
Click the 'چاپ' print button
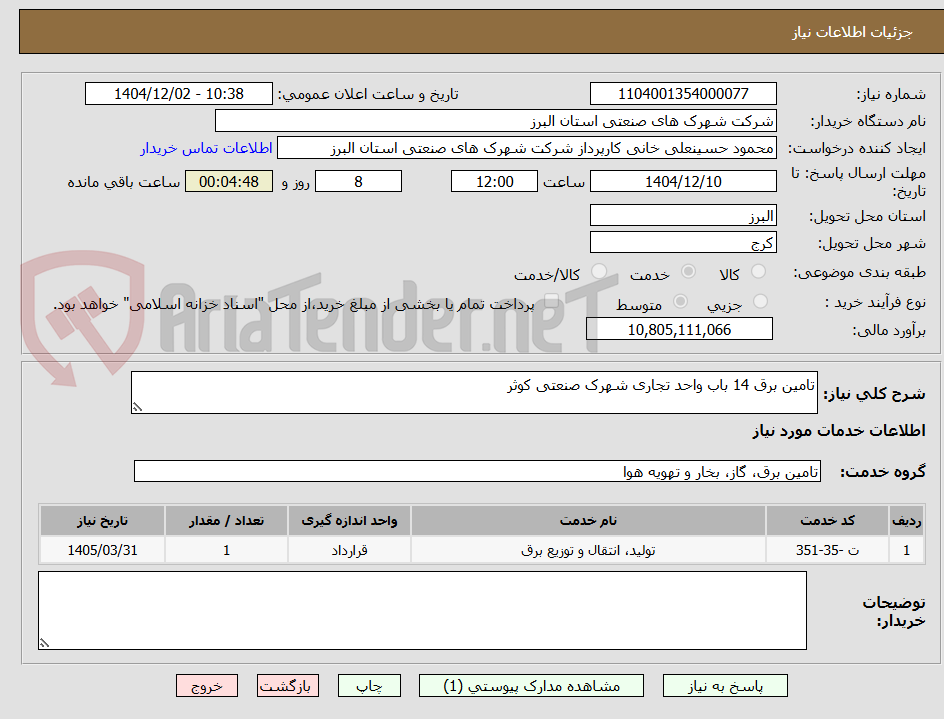click(x=369, y=685)
